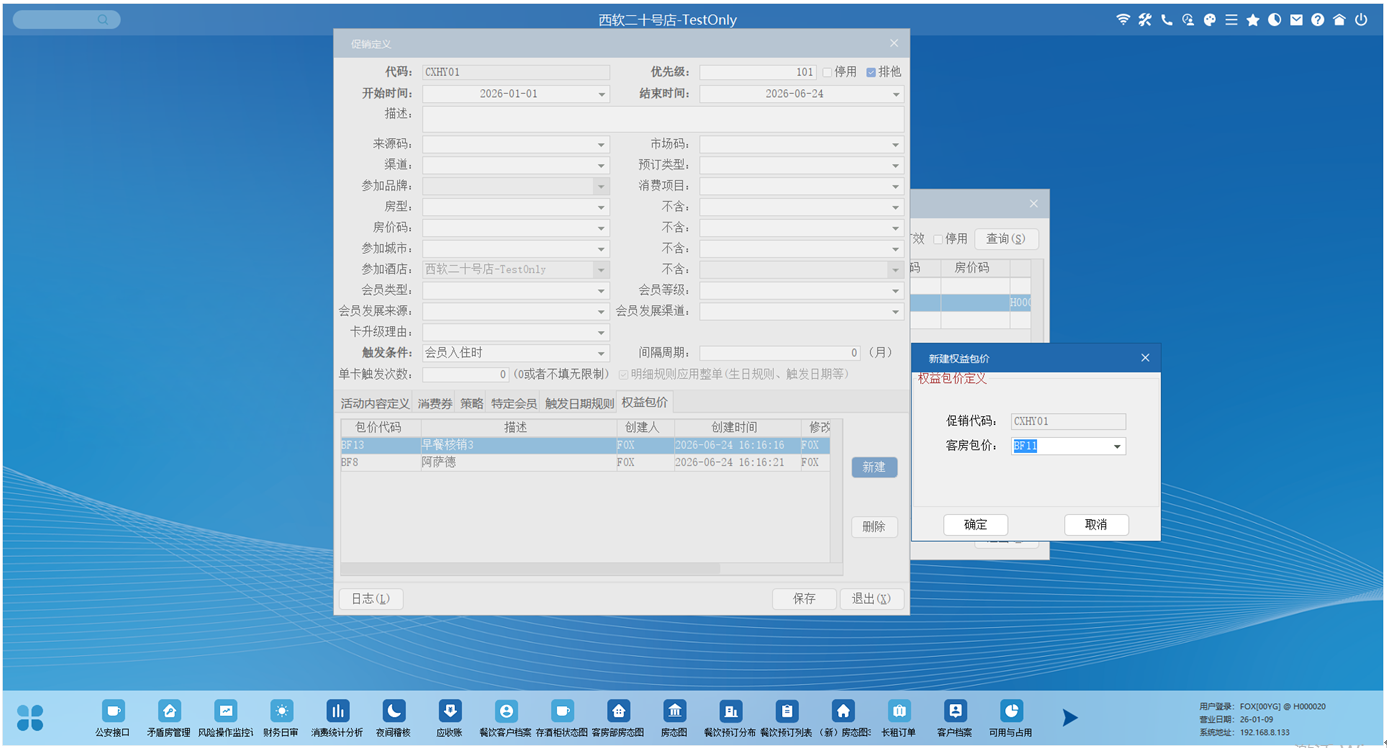The image size is (1387, 748).
Task: Toggle the 停用 checkbox in 促销定义
Action: [827, 72]
